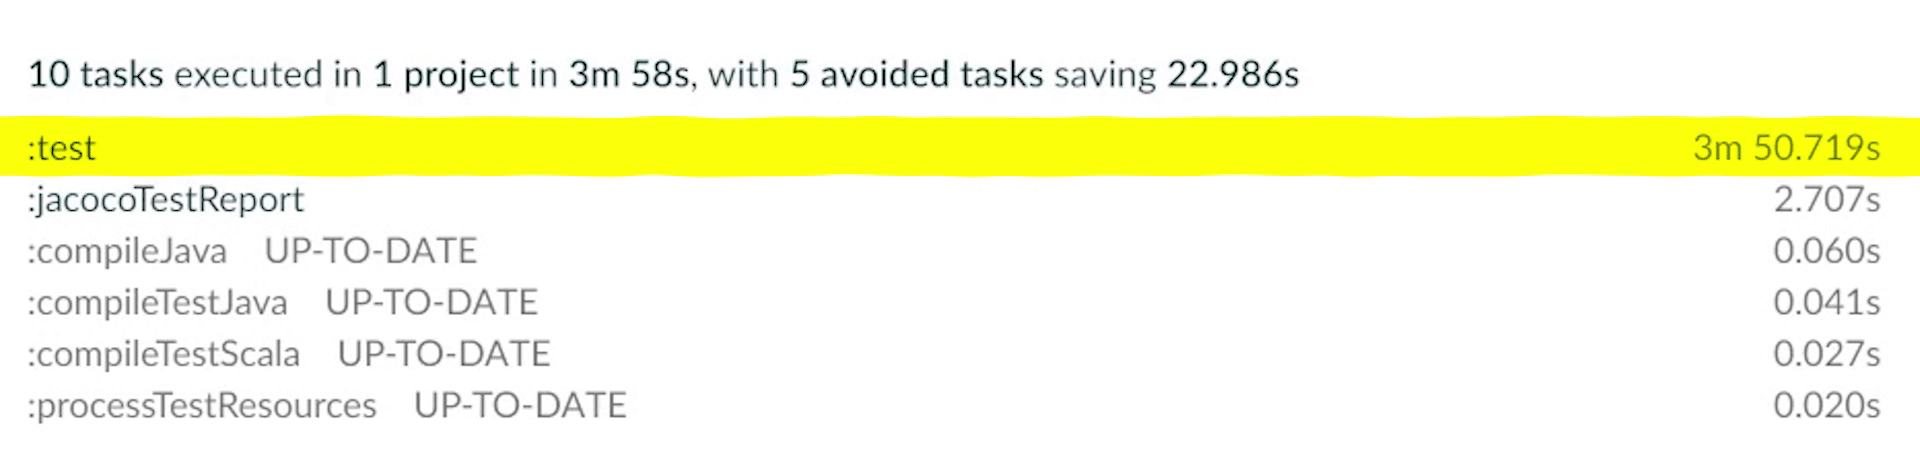
Task: Click UP-TO-DATE label beside :compileTestScala
Action: coord(444,354)
